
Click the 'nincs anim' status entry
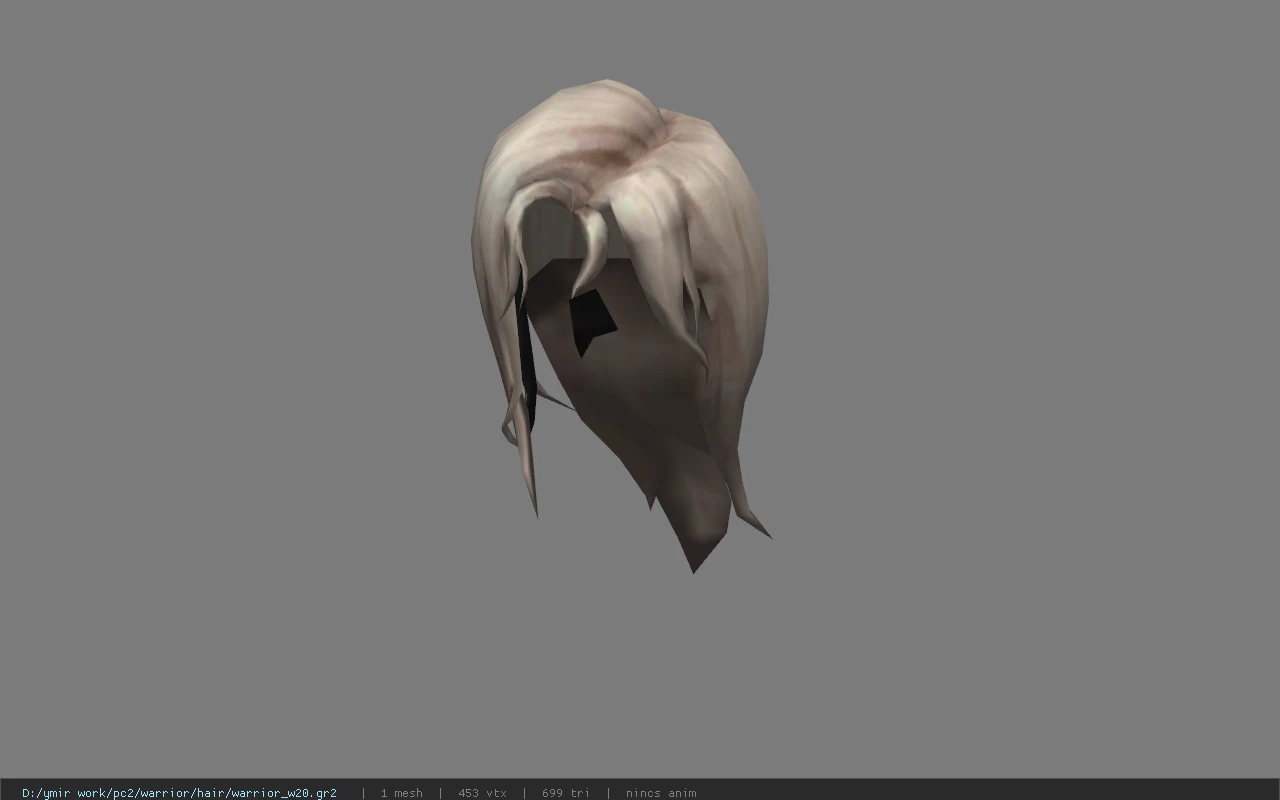(661, 793)
